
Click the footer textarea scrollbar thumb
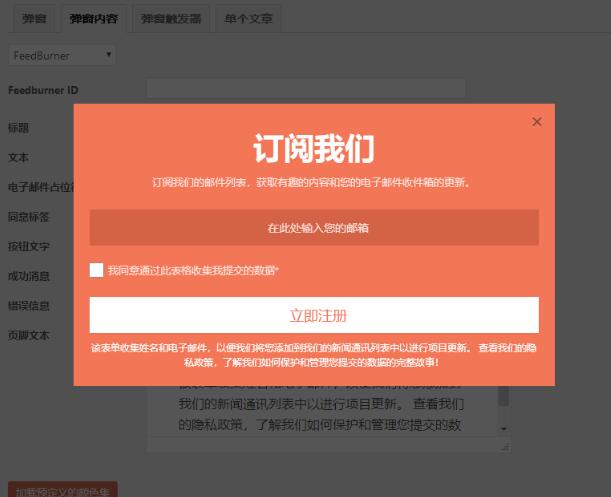[x=504, y=396]
